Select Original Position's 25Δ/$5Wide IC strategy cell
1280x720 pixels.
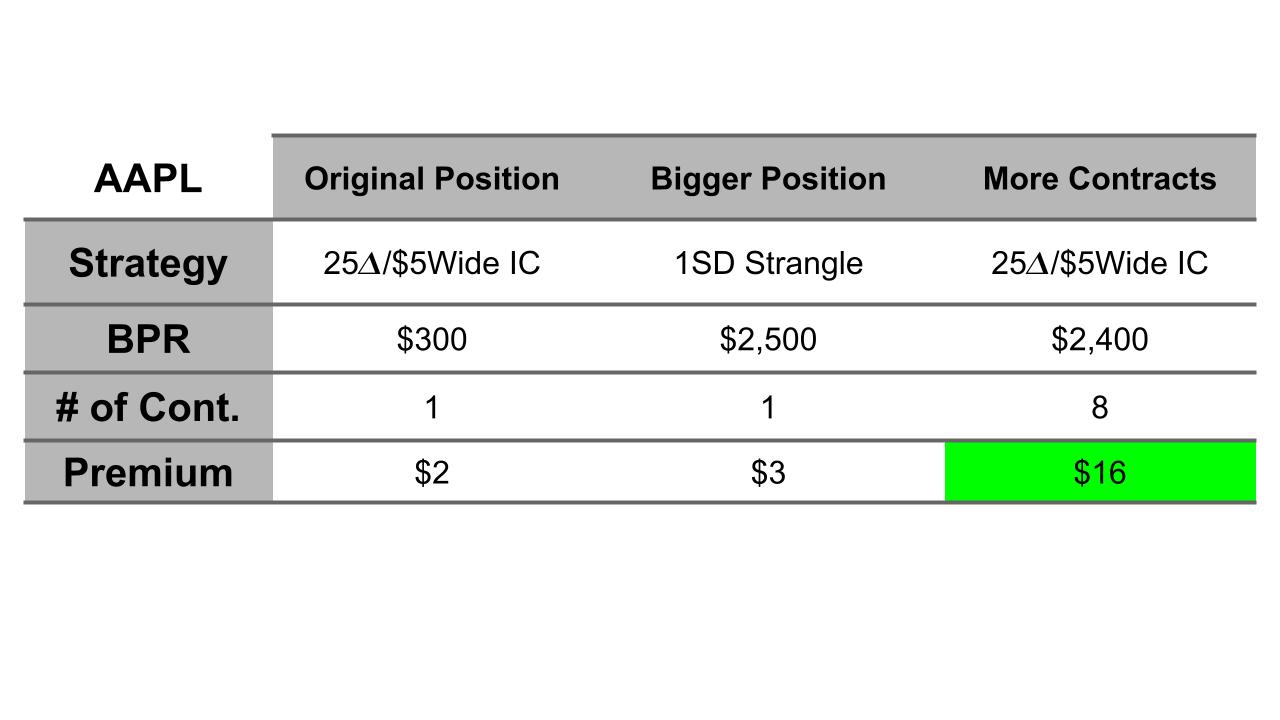[x=432, y=263]
